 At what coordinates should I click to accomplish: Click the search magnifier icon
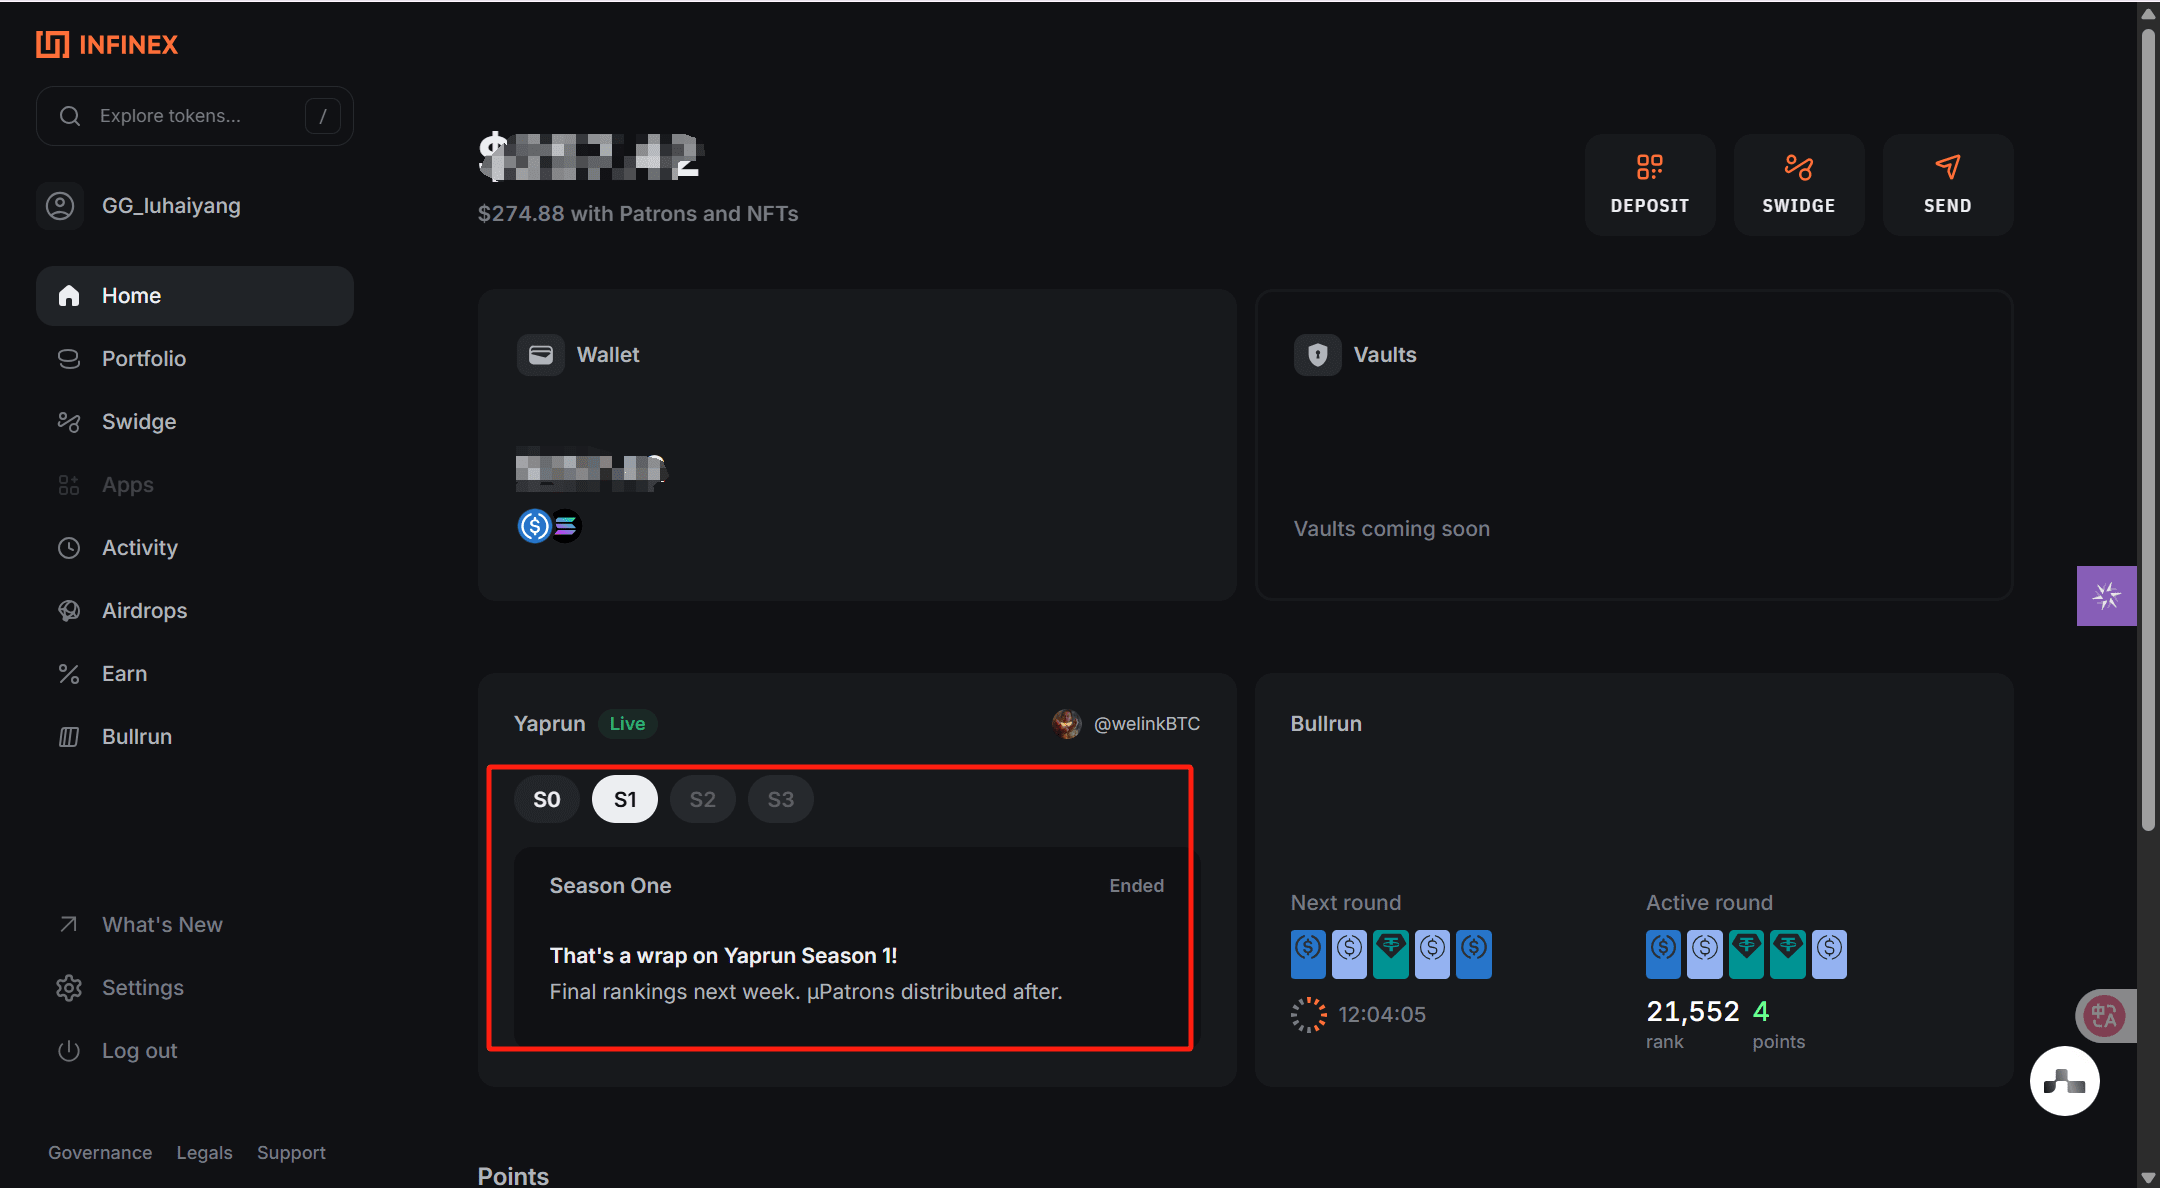click(70, 116)
